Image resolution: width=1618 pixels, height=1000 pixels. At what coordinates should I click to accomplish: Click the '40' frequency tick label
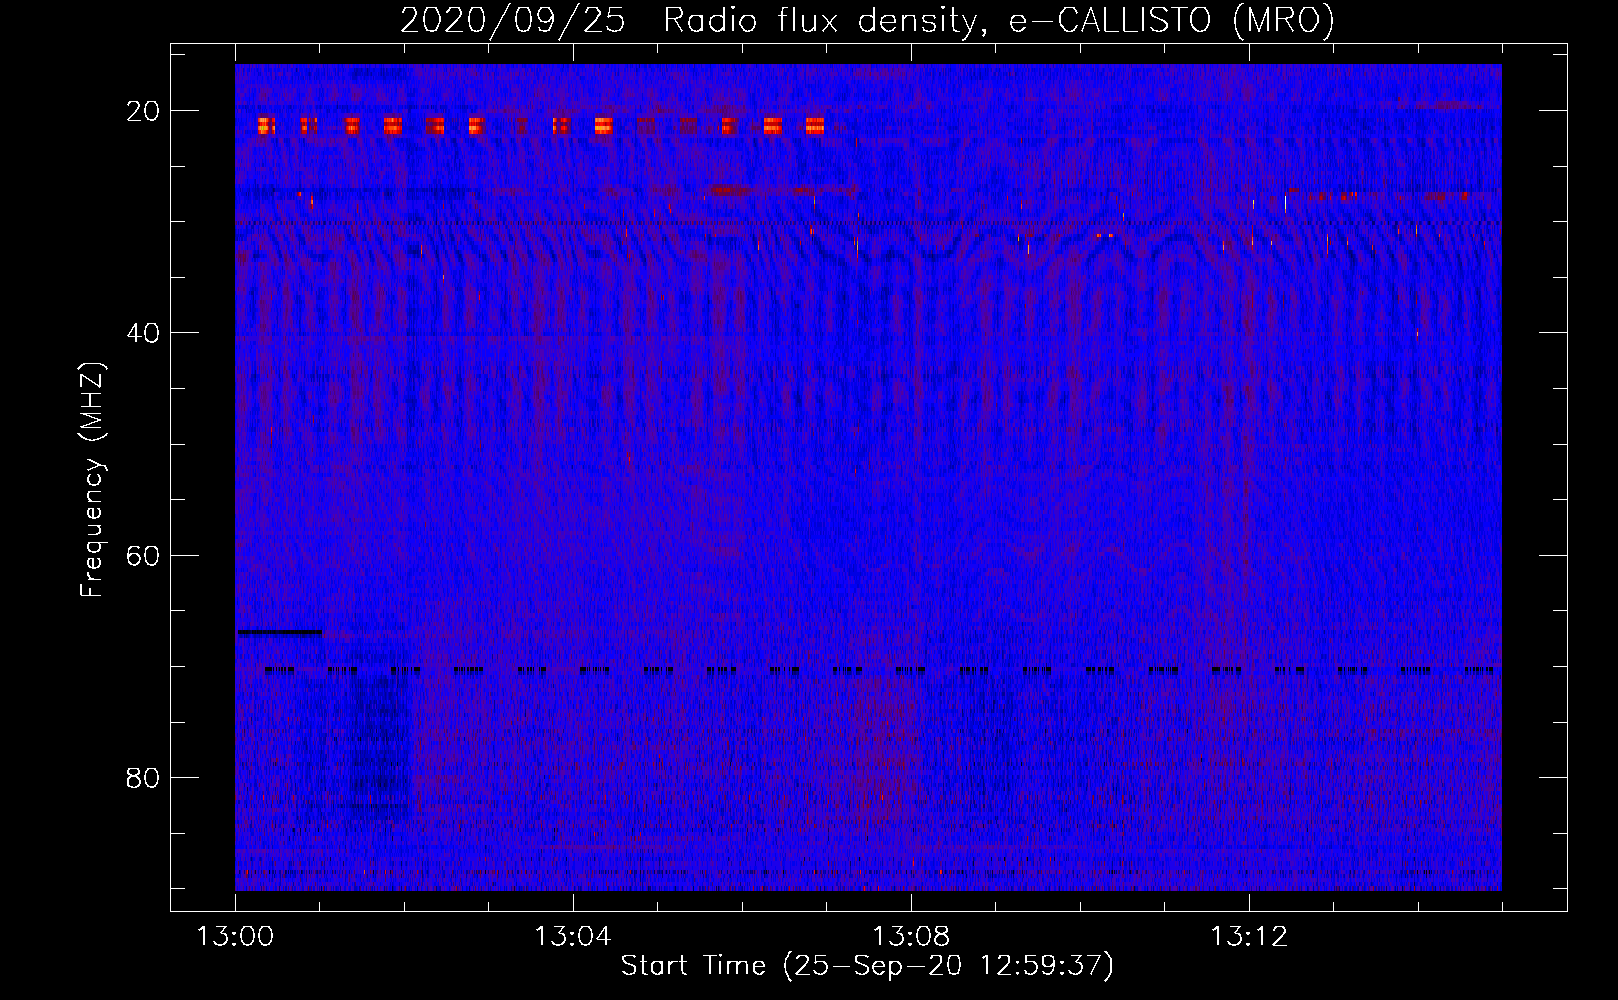point(144,333)
